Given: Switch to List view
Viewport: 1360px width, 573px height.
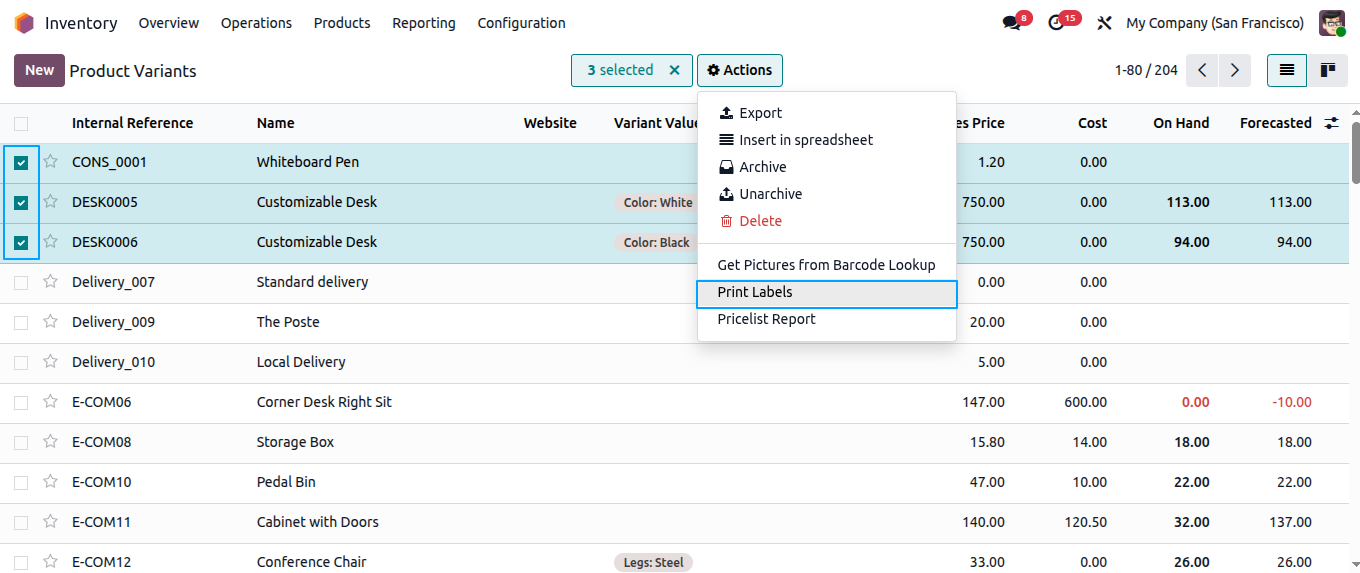Looking at the screenshot, I should tap(1287, 70).
